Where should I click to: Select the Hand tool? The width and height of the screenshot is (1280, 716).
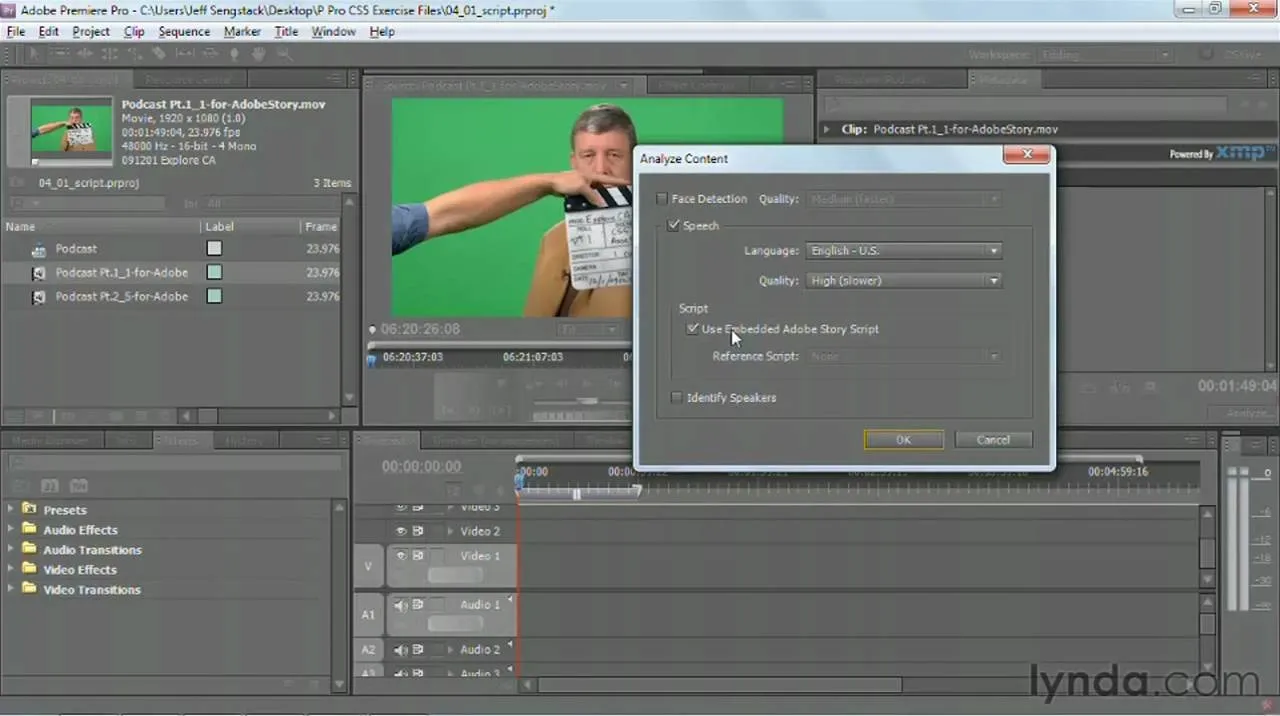click(x=259, y=54)
